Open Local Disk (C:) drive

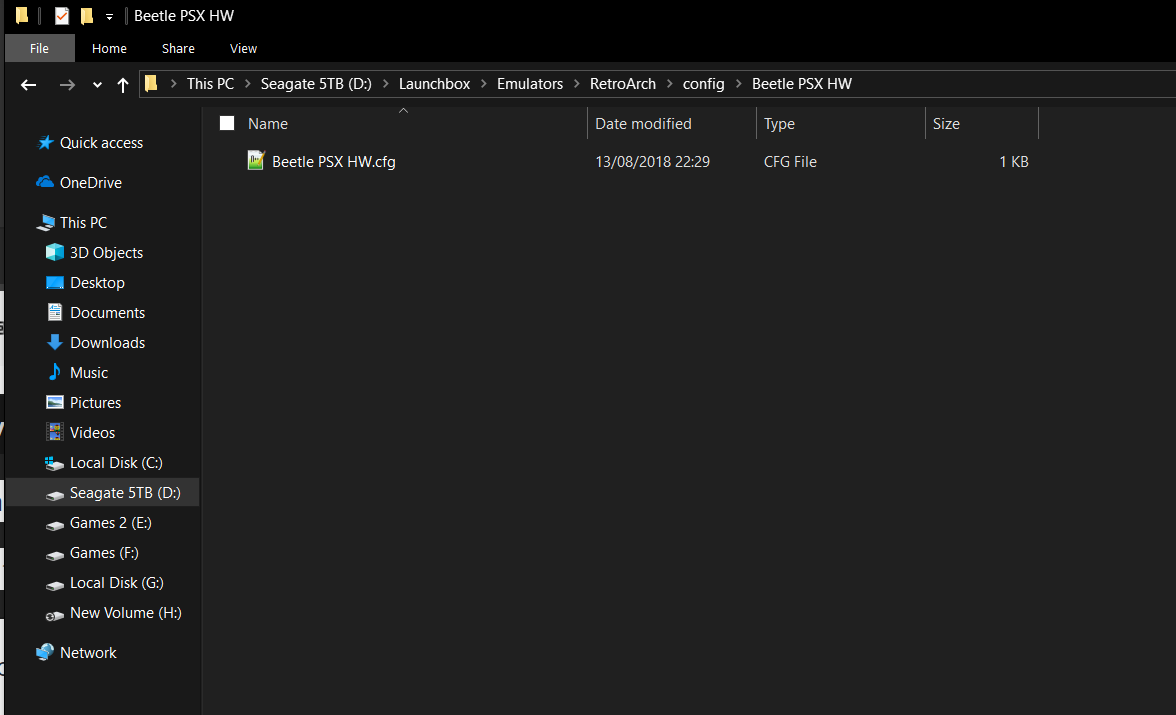116,463
